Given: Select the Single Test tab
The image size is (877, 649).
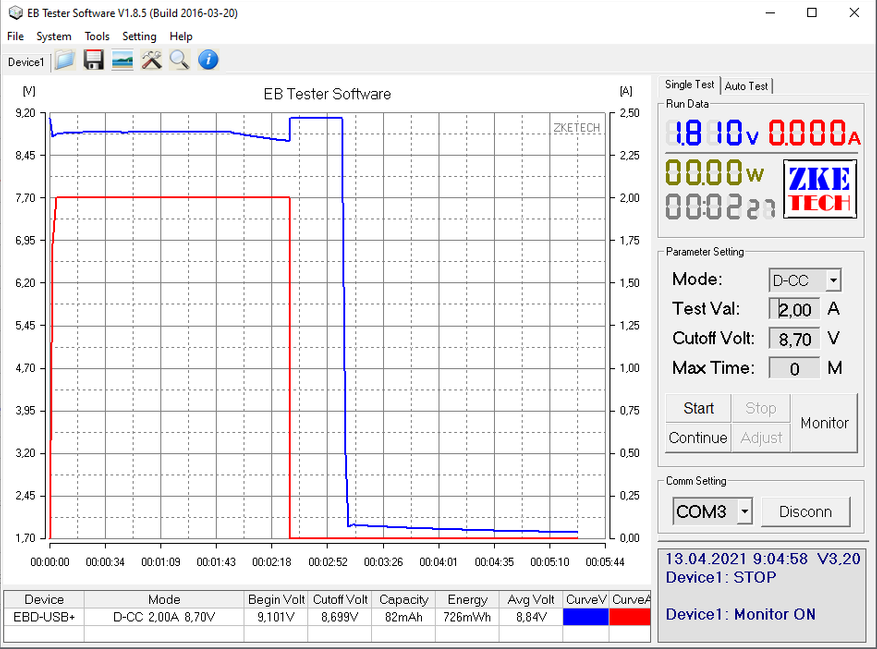Looking at the screenshot, I should coord(689,85).
